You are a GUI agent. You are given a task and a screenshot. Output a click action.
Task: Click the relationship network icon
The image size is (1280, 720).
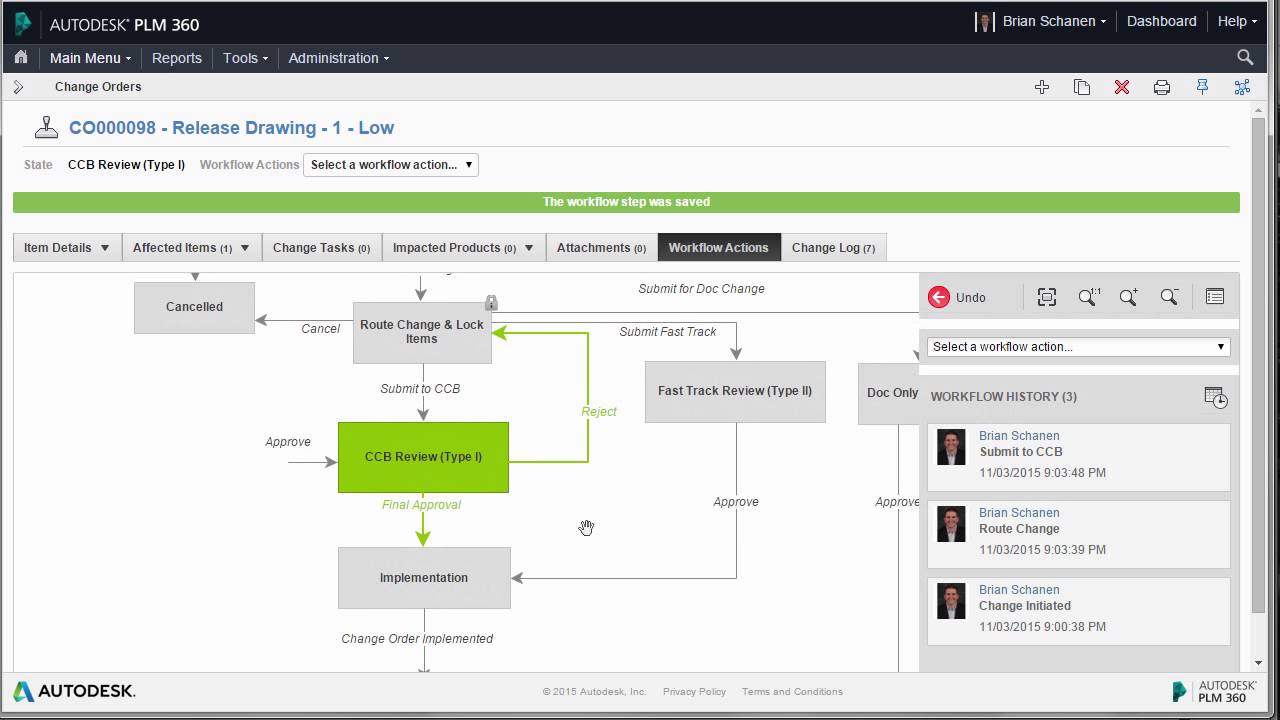coord(1242,87)
